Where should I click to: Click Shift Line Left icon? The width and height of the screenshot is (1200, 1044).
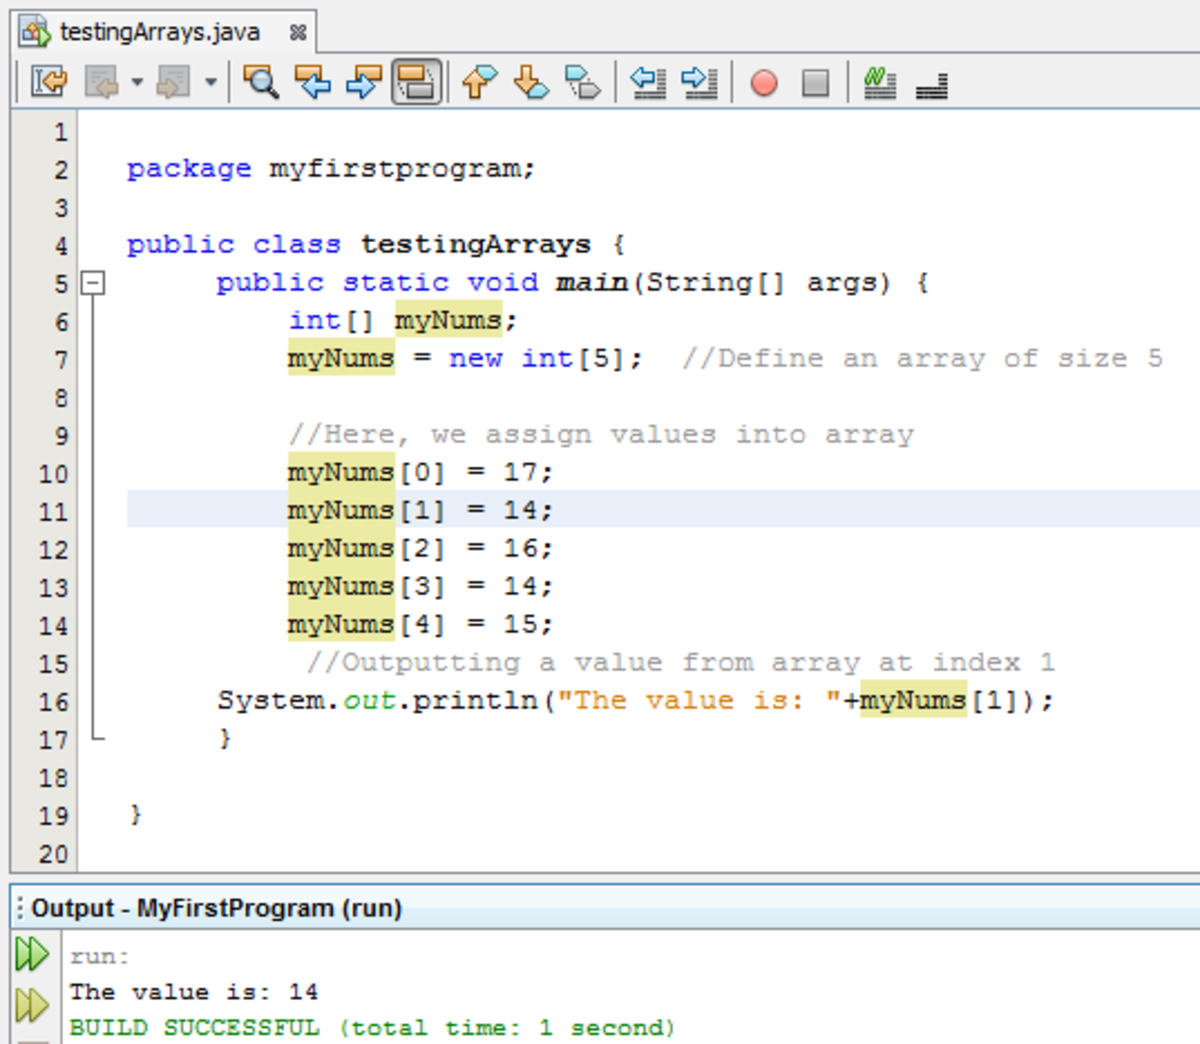point(648,82)
